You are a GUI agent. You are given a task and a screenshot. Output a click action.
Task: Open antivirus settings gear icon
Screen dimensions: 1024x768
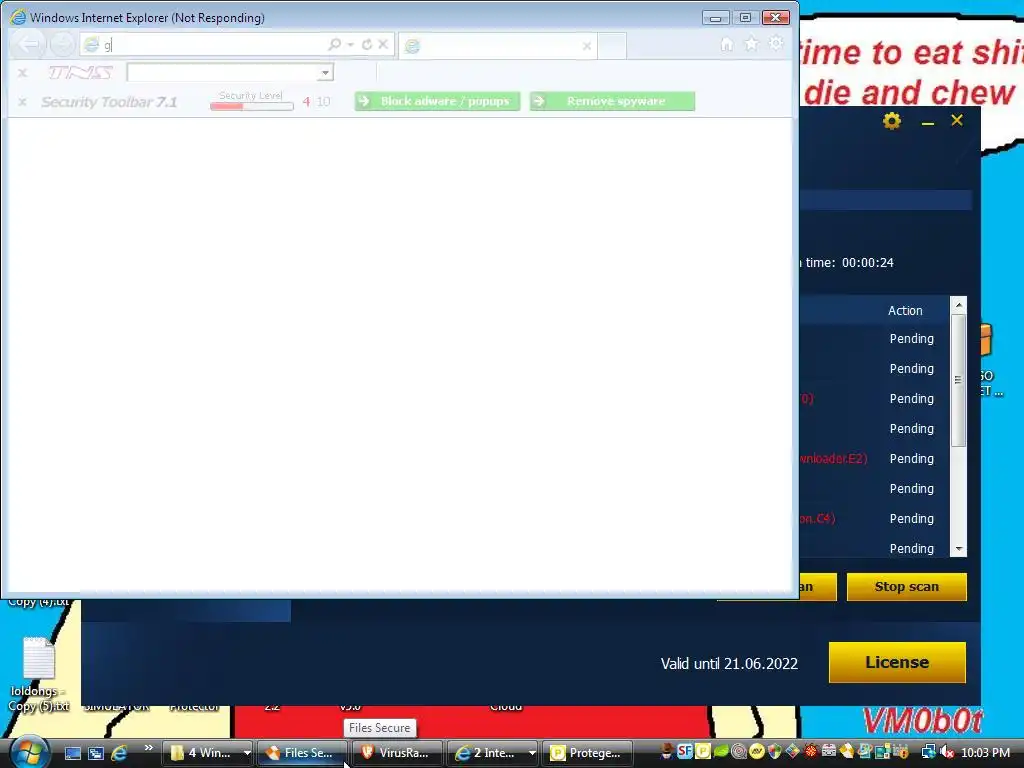891,121
